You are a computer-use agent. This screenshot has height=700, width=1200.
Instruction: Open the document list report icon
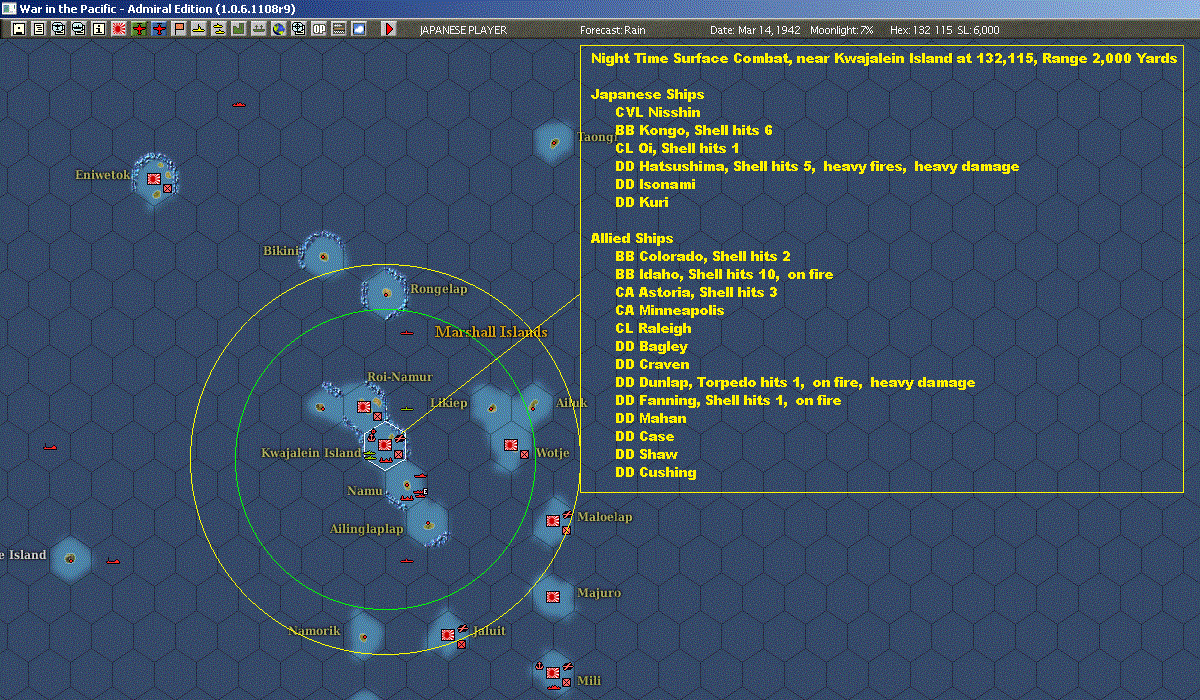(x=39, y=29)
